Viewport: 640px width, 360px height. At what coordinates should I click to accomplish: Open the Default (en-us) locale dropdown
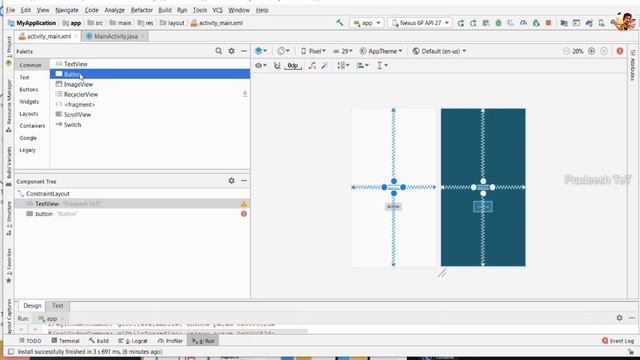pyautogui.click(x=439, y=51)
